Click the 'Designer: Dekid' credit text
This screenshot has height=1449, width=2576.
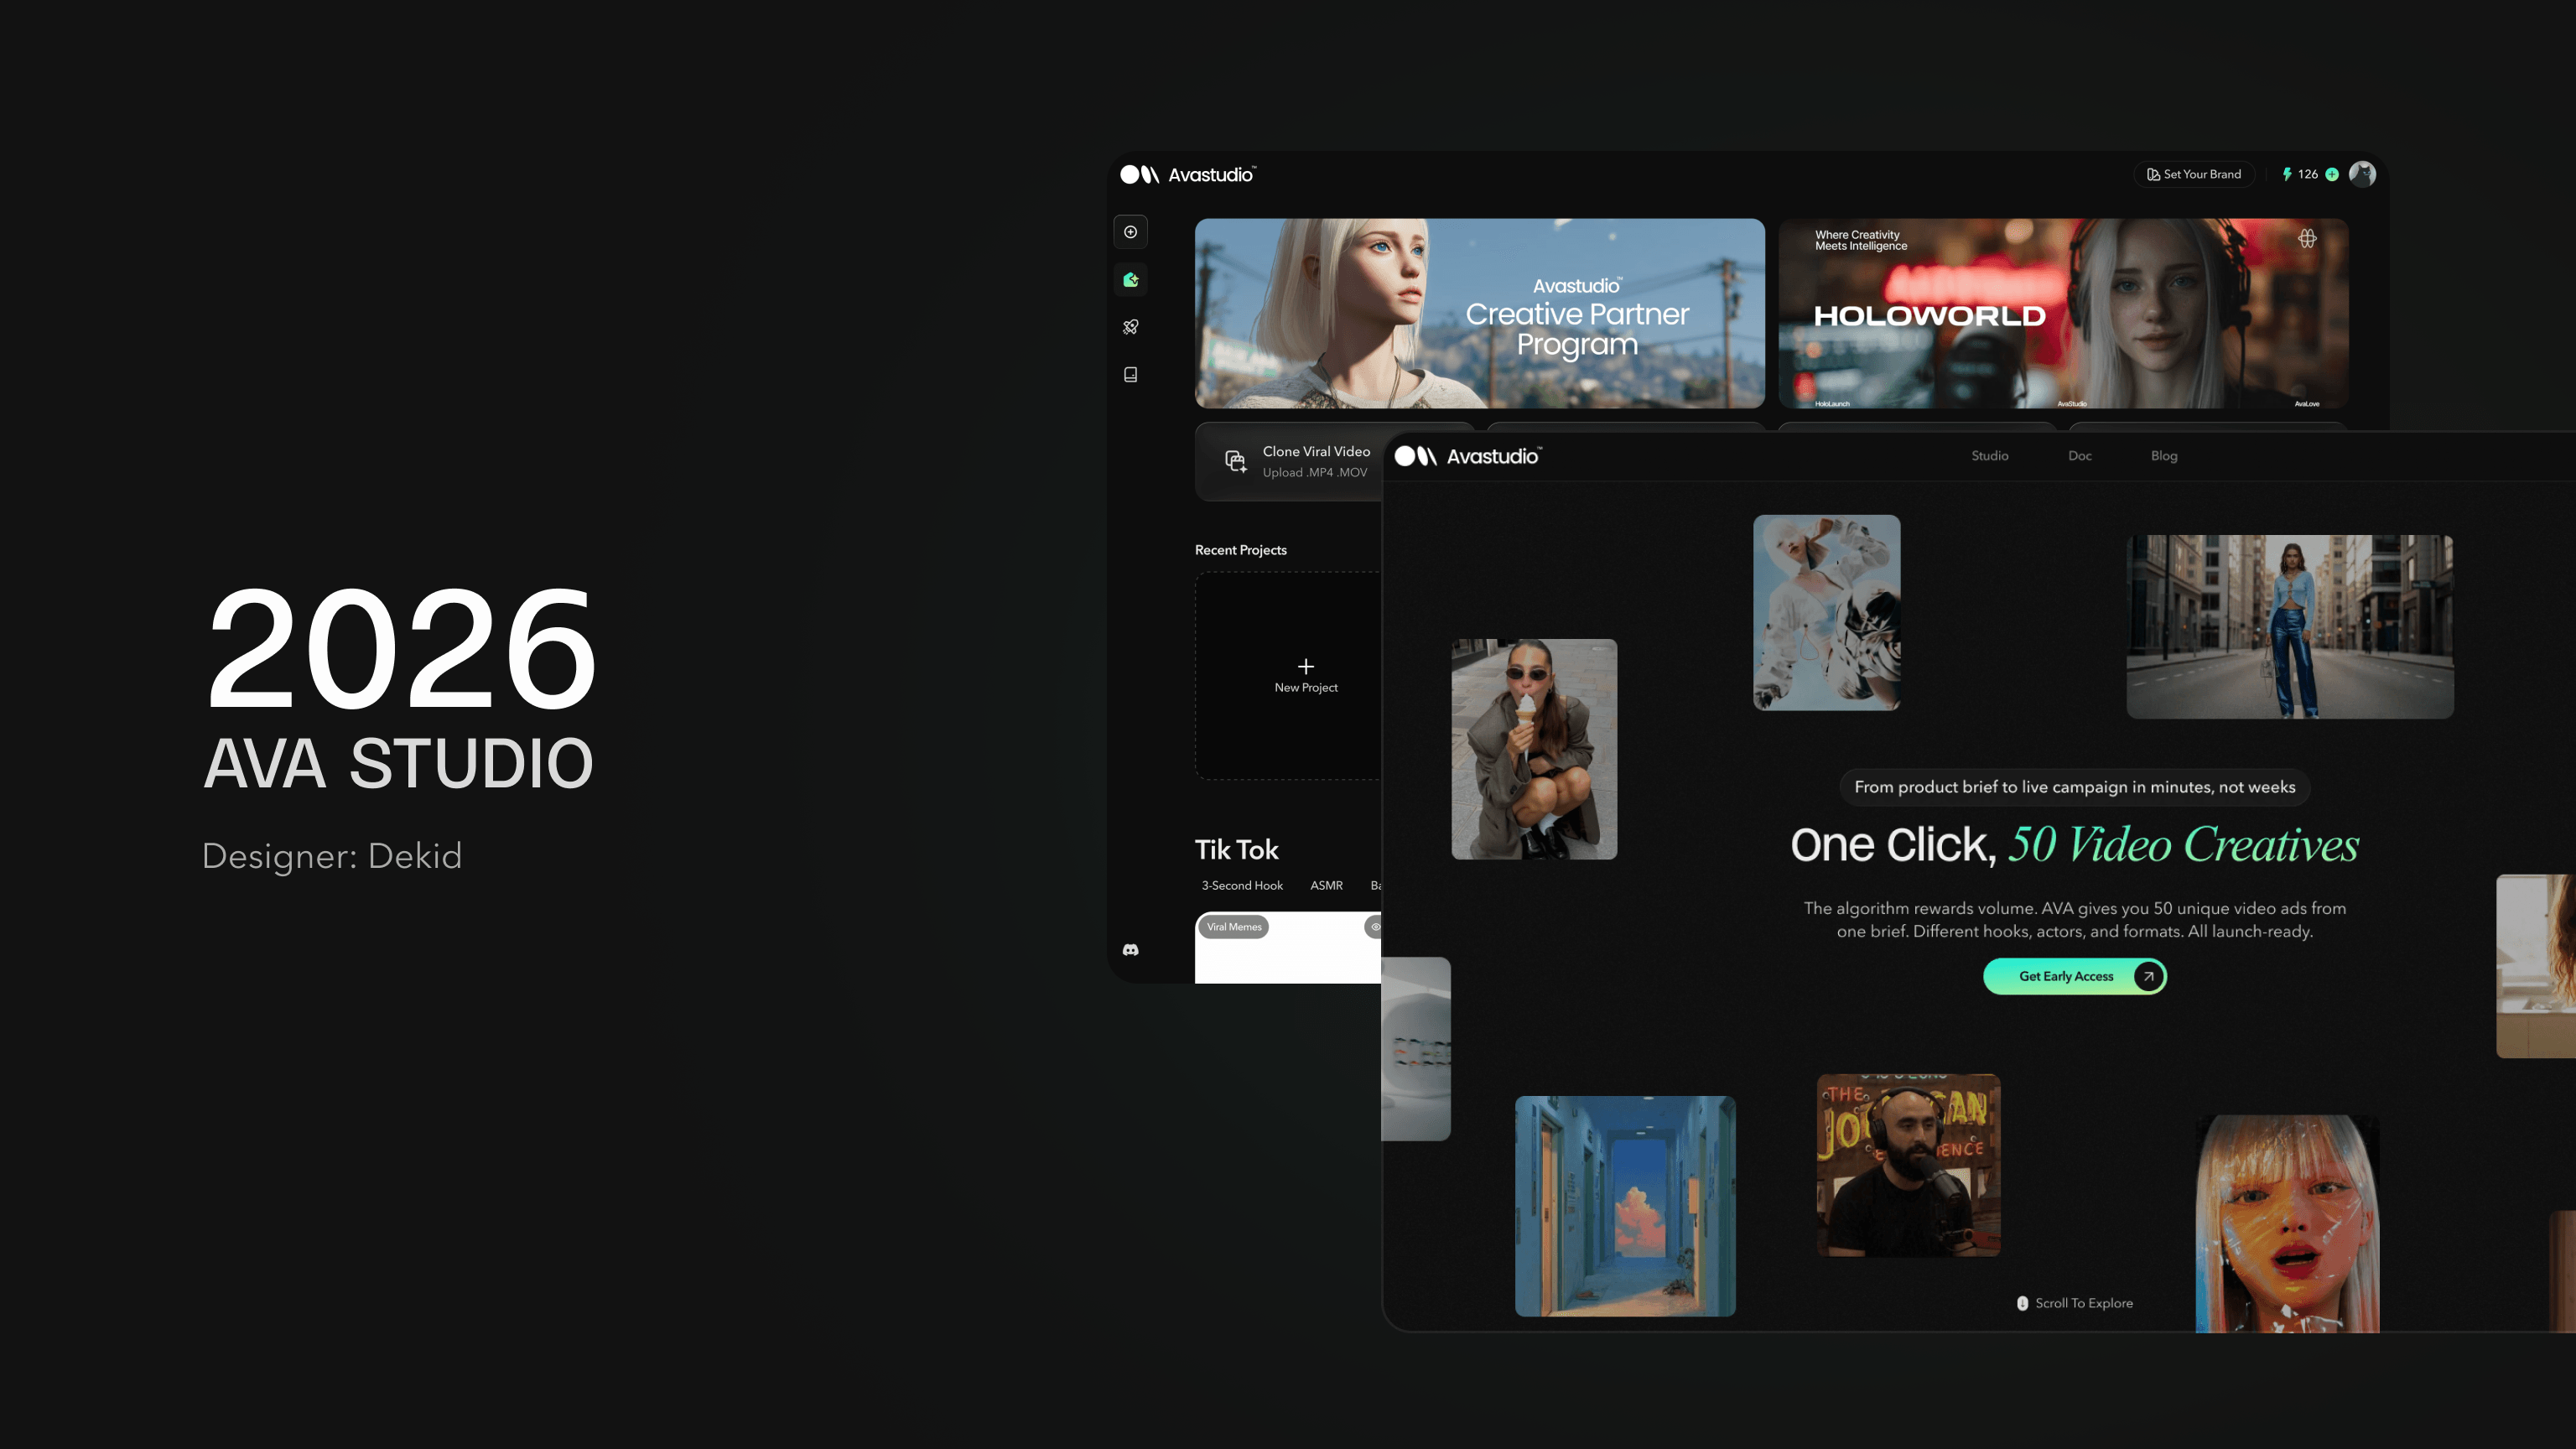click(x=332, y=856)
